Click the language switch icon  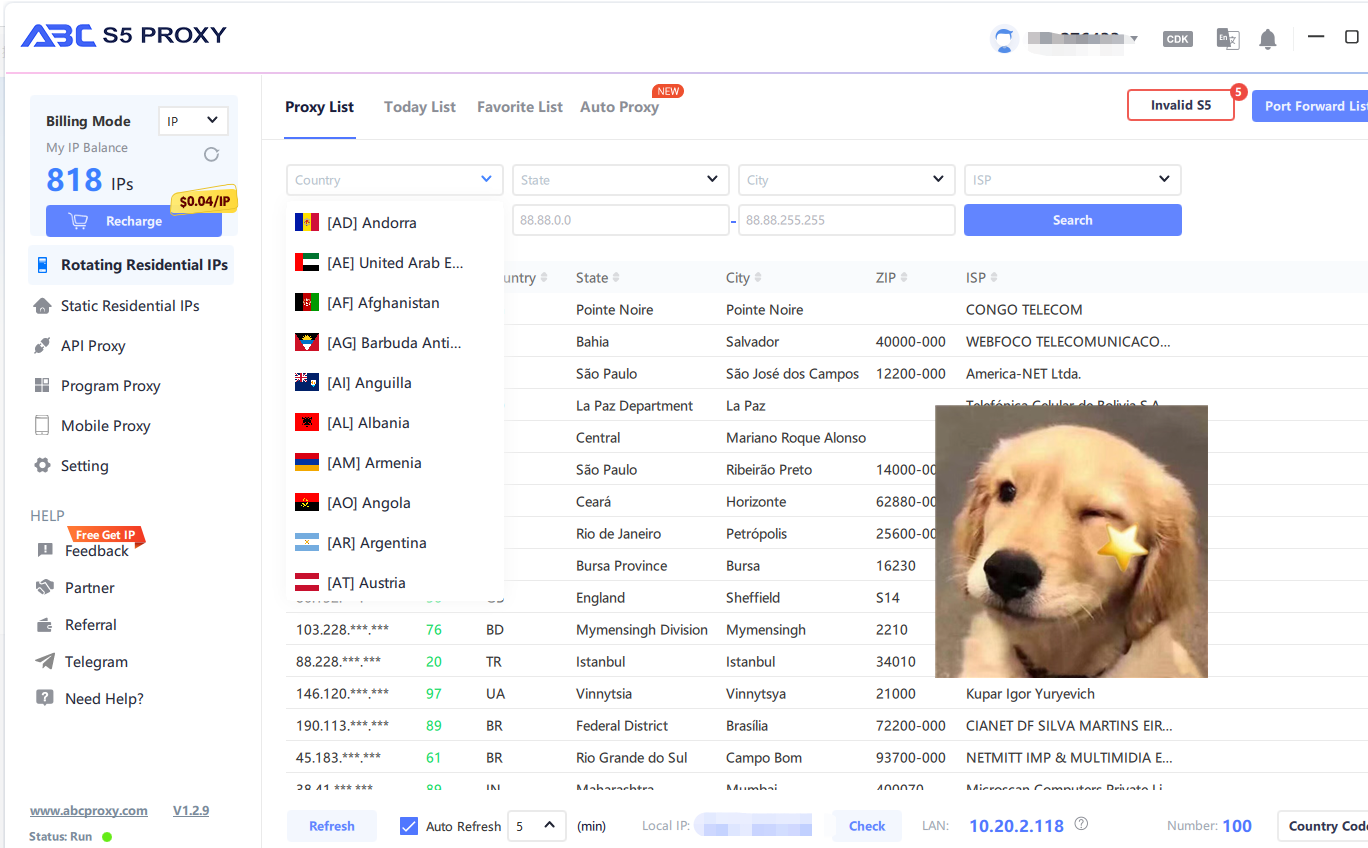[x=1227, y=39]
